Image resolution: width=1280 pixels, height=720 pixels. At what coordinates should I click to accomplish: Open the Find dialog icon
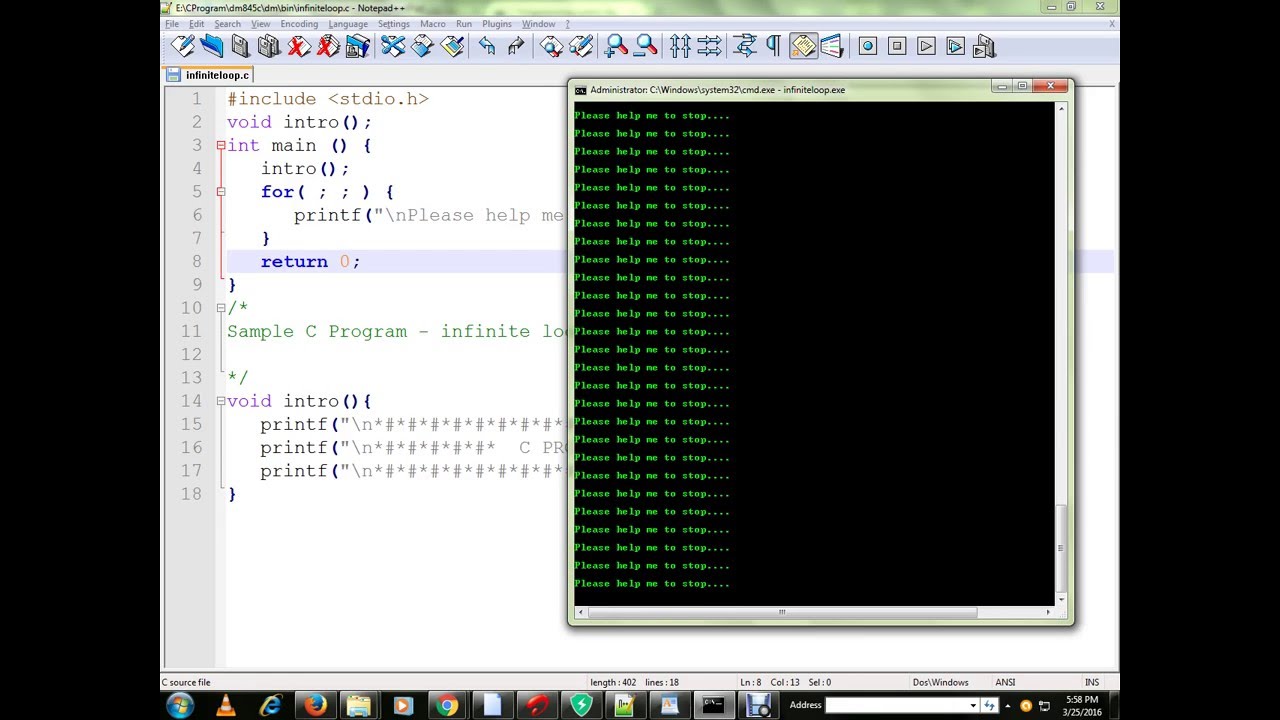[x=551, y=46]
